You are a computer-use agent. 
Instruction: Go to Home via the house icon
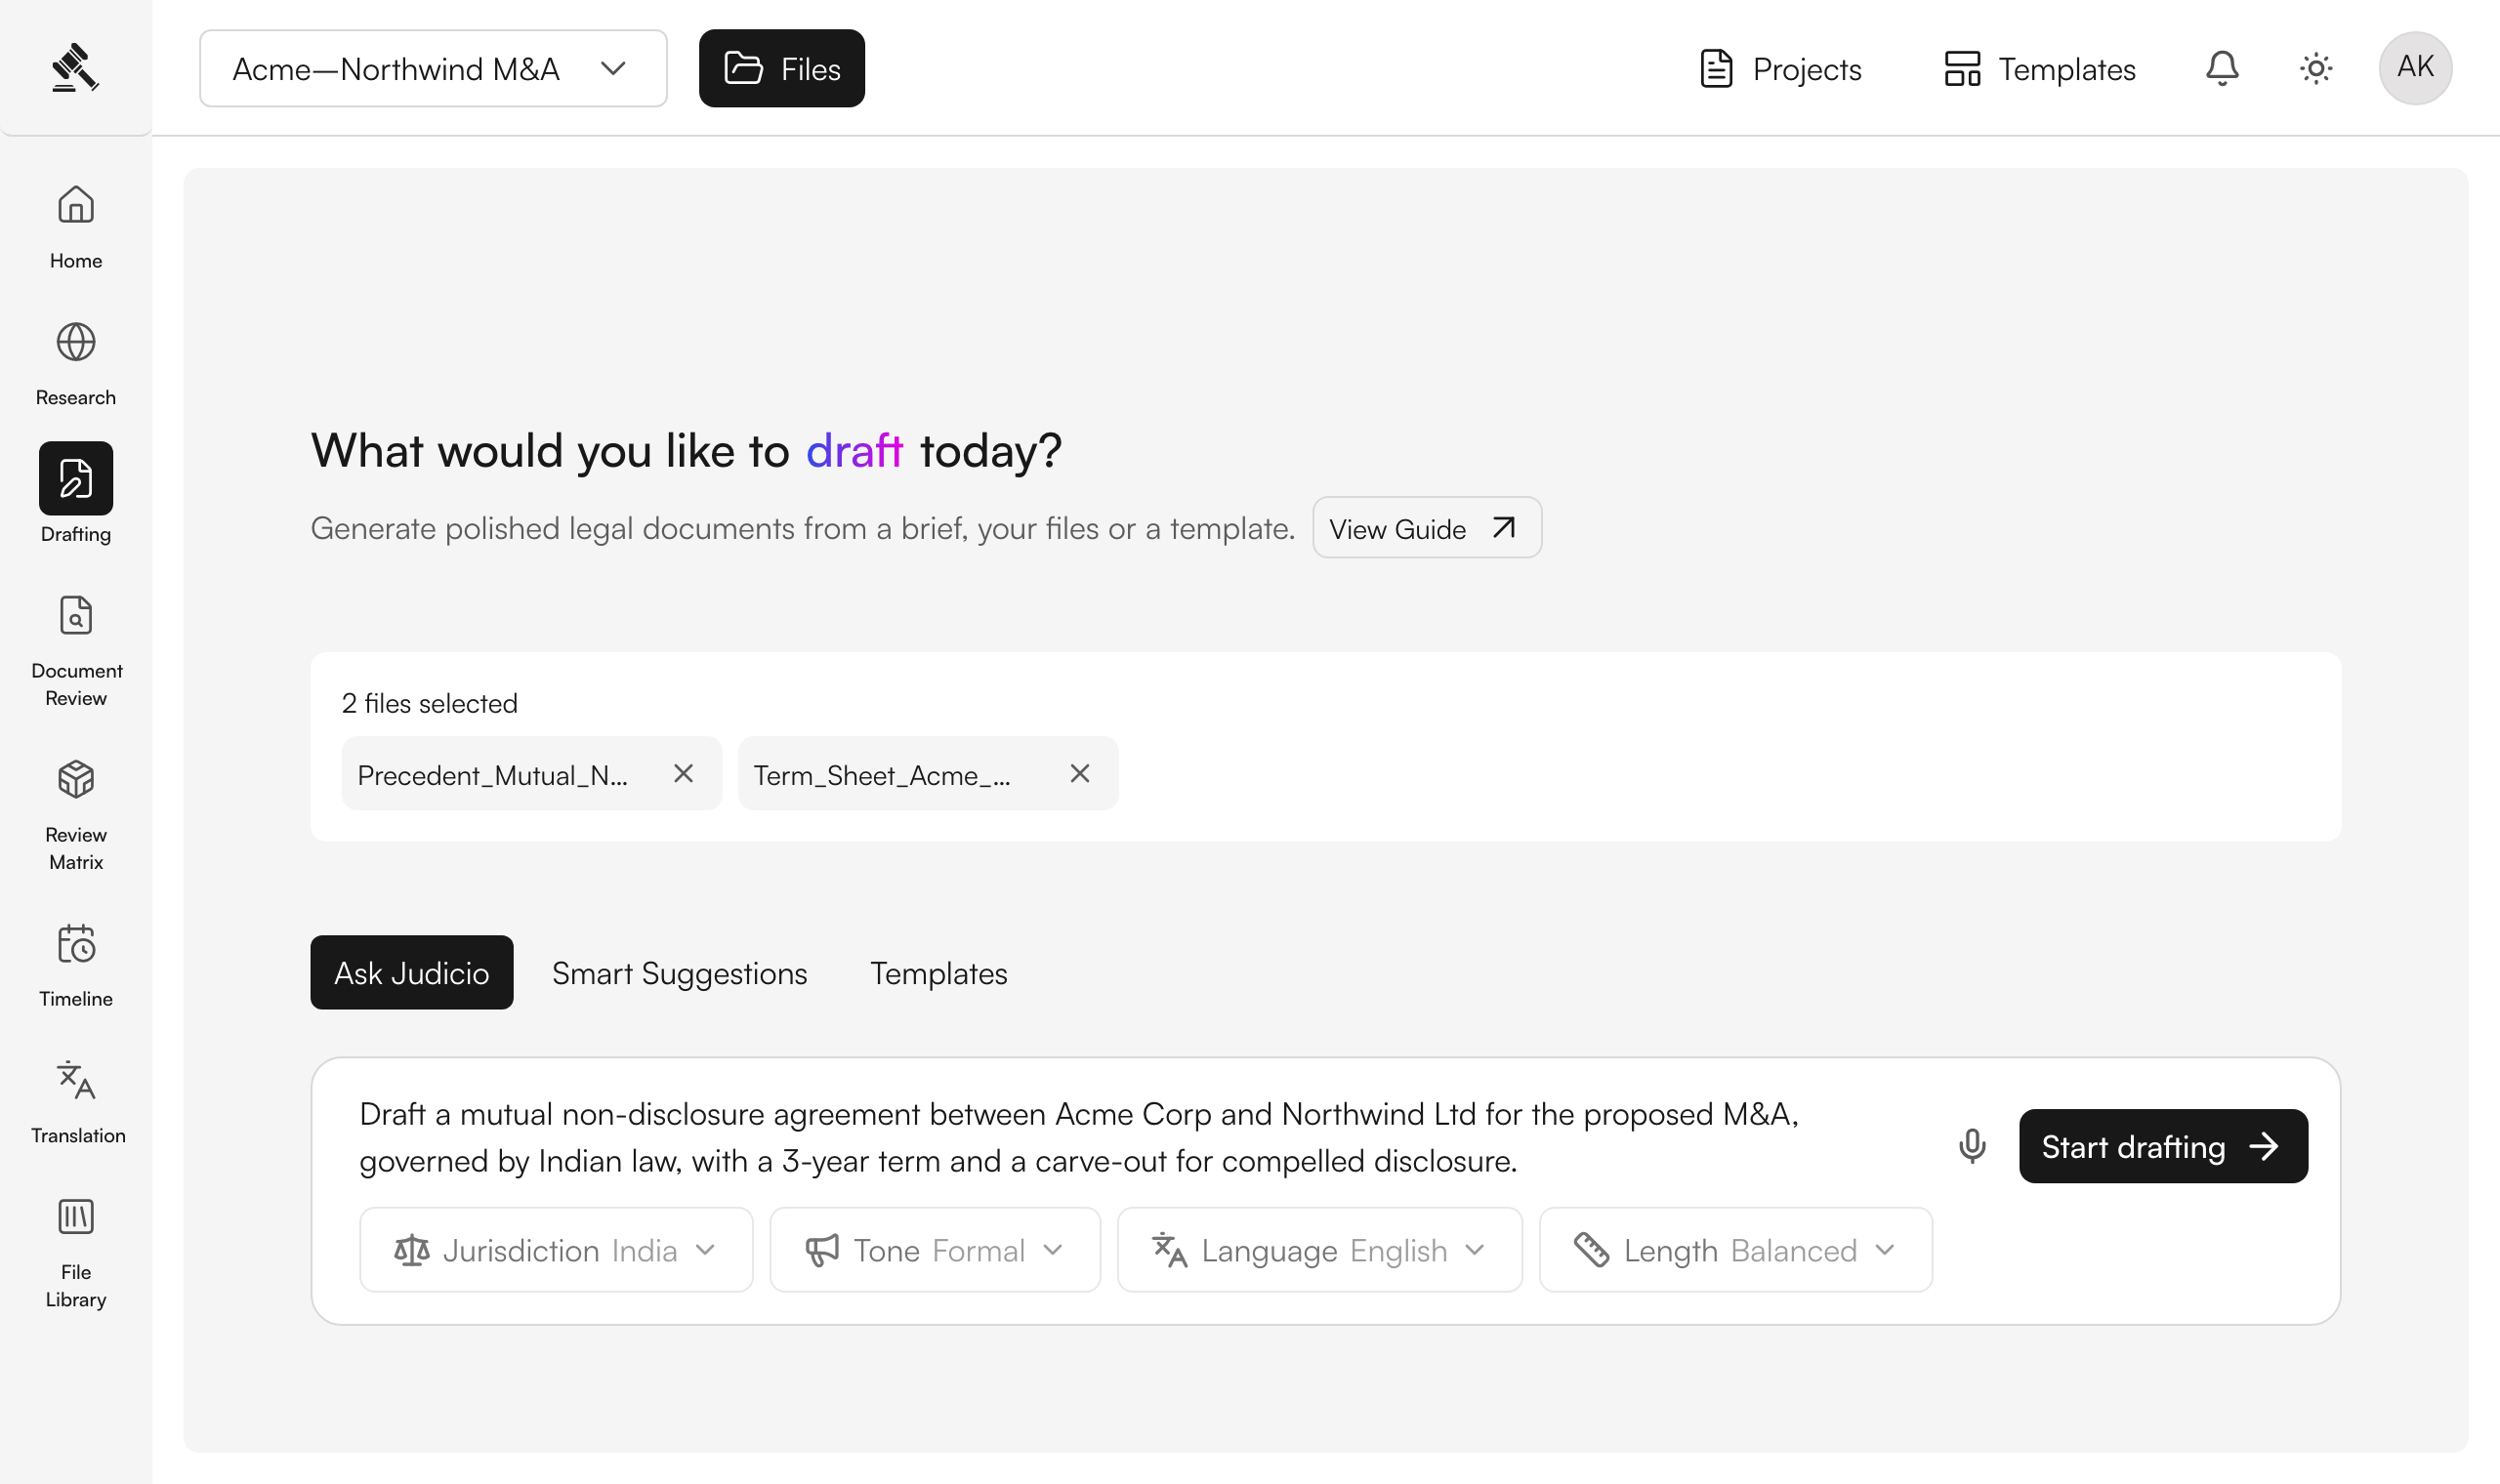pos(76,206)
